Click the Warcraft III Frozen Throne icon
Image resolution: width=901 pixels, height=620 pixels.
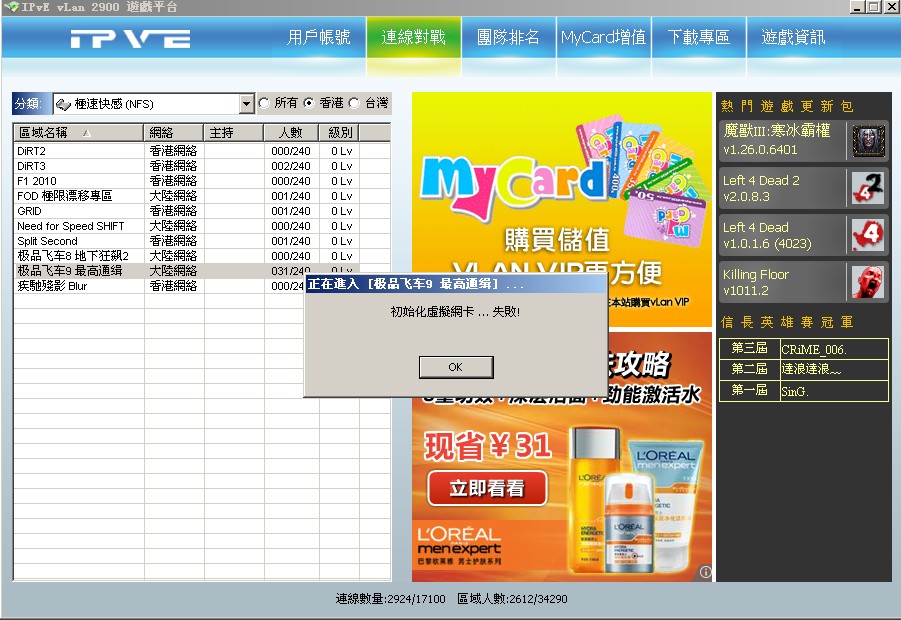tap(868, 141)
